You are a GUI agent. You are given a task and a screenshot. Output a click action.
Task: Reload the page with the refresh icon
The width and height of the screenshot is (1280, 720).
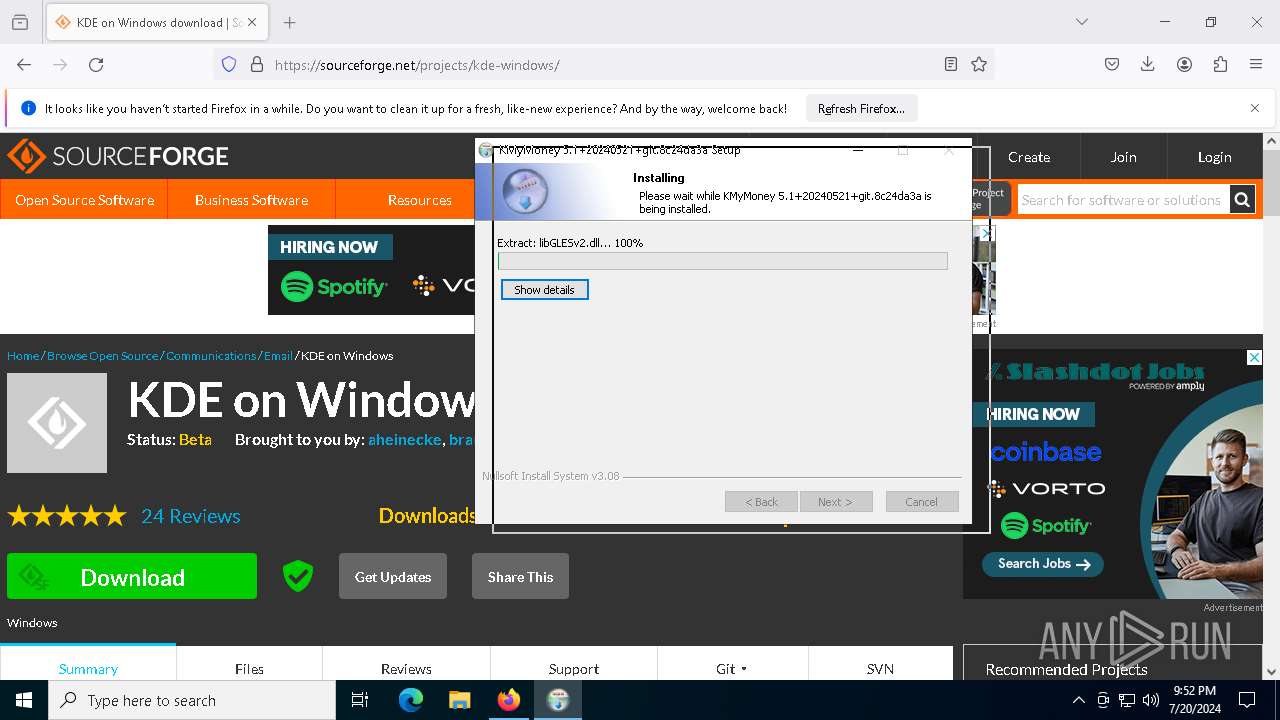tap(96, 64)
